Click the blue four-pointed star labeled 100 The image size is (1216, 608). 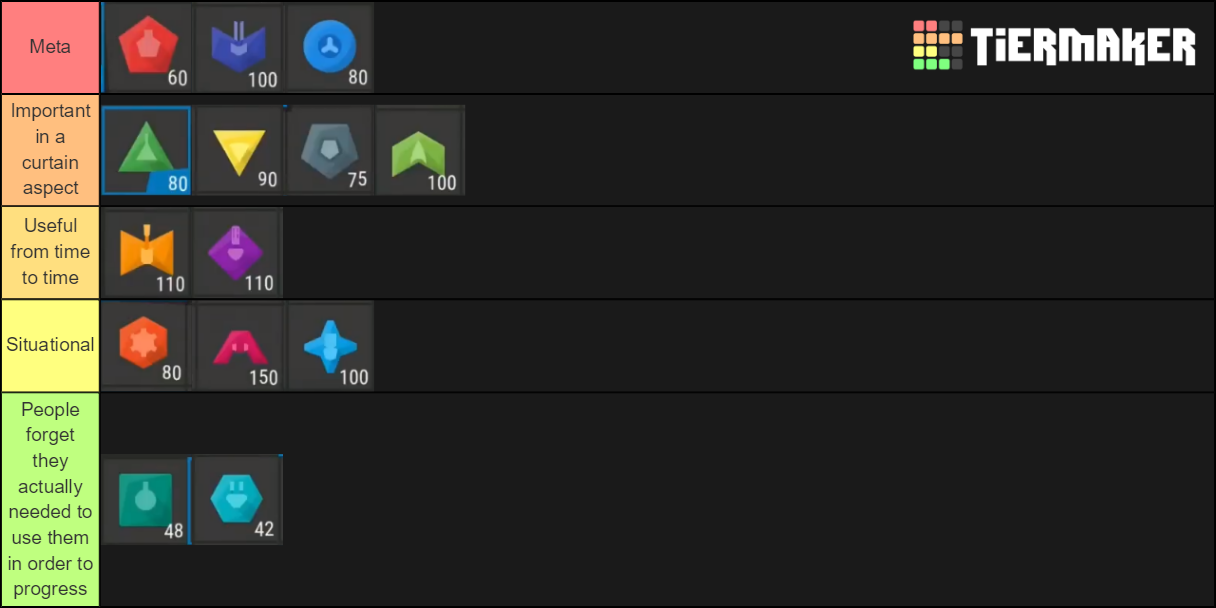[x=329, y=344]
